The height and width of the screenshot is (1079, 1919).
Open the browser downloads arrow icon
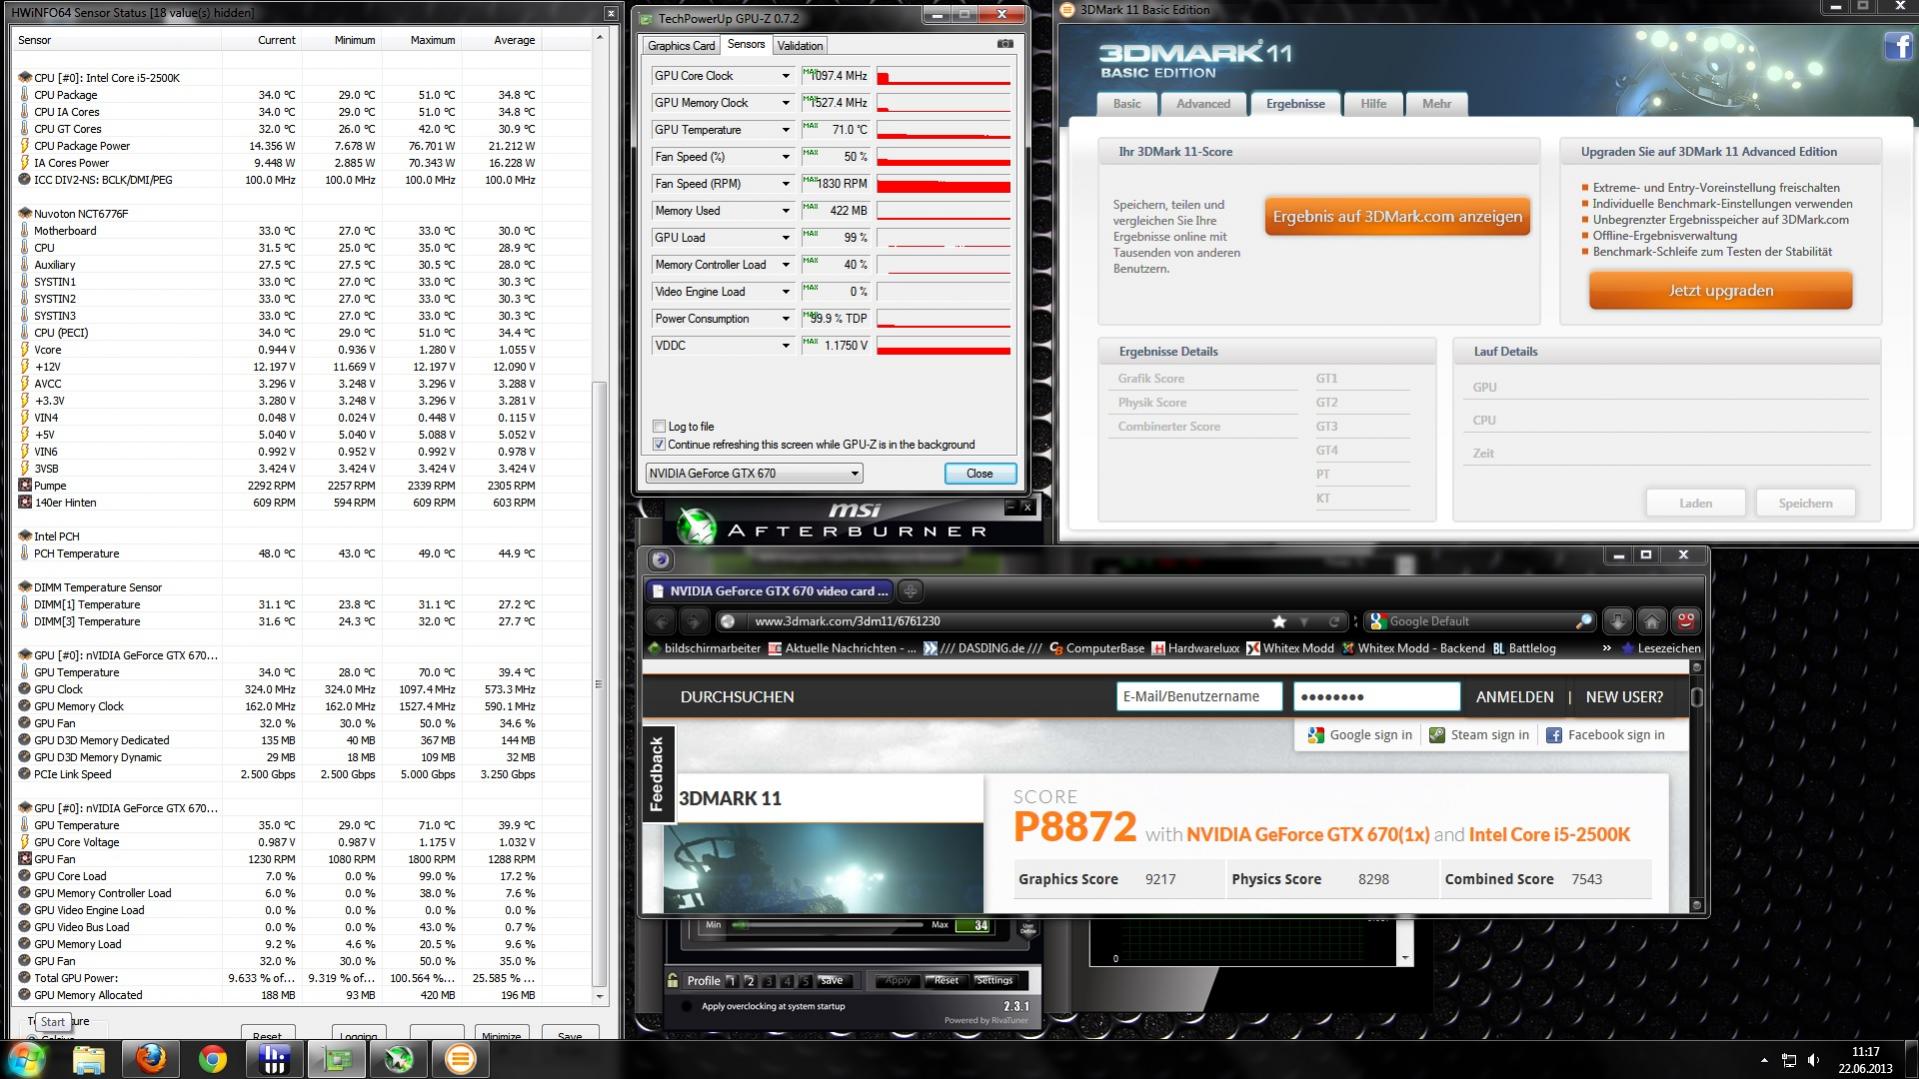1617,621
